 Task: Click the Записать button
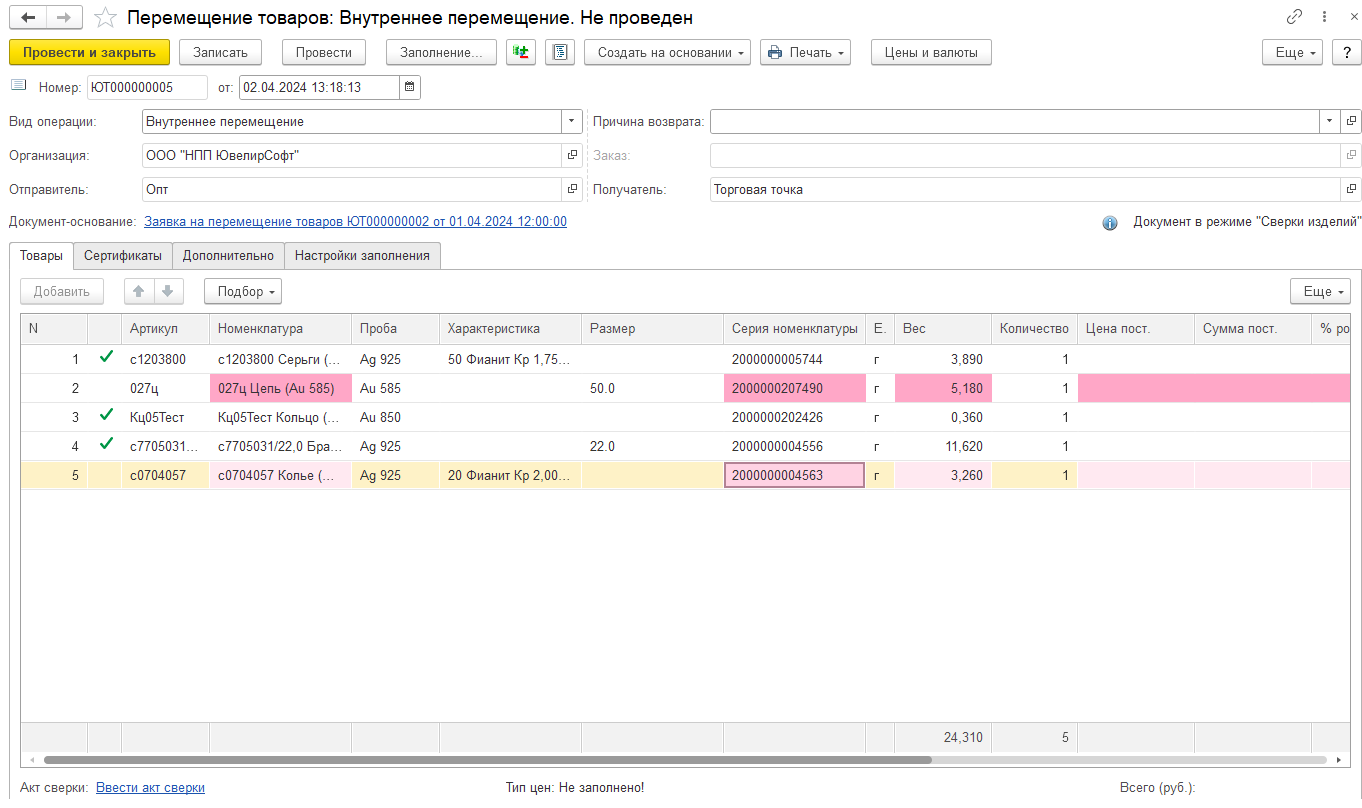[x=221, y=52]
